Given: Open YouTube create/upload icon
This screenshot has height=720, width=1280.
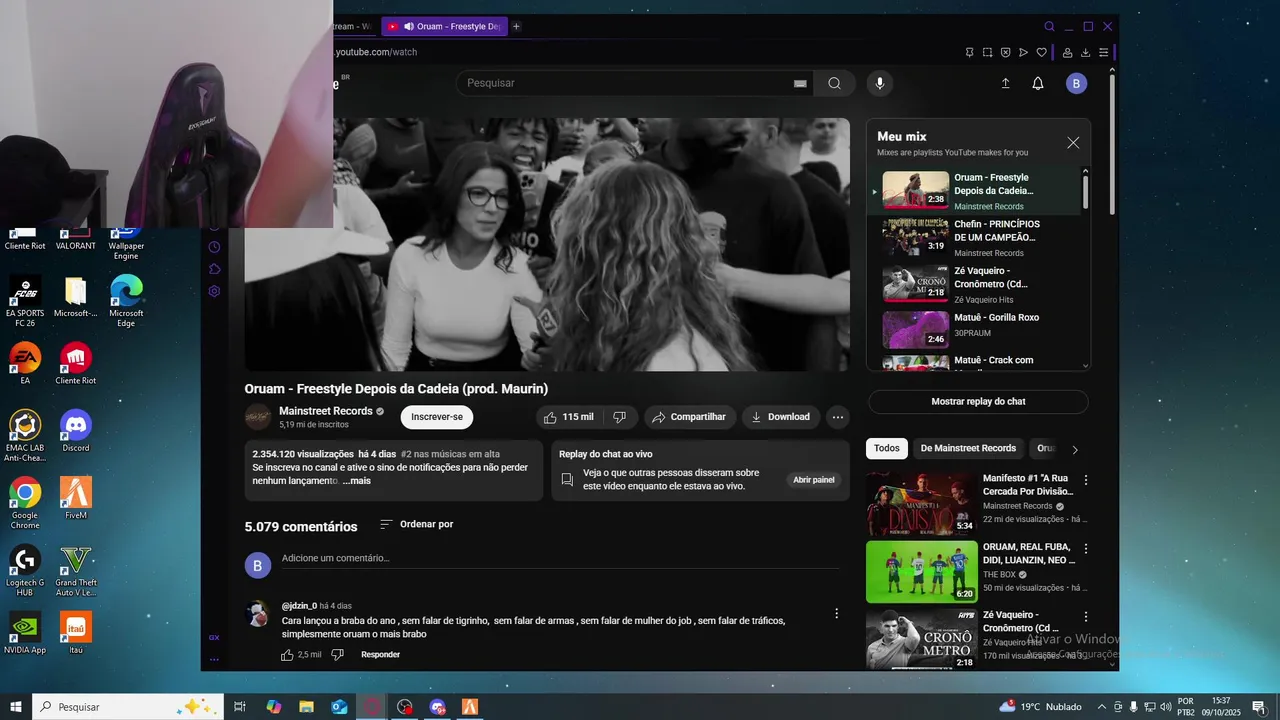Looking at the screenshot, I should tap(1006, 83).
